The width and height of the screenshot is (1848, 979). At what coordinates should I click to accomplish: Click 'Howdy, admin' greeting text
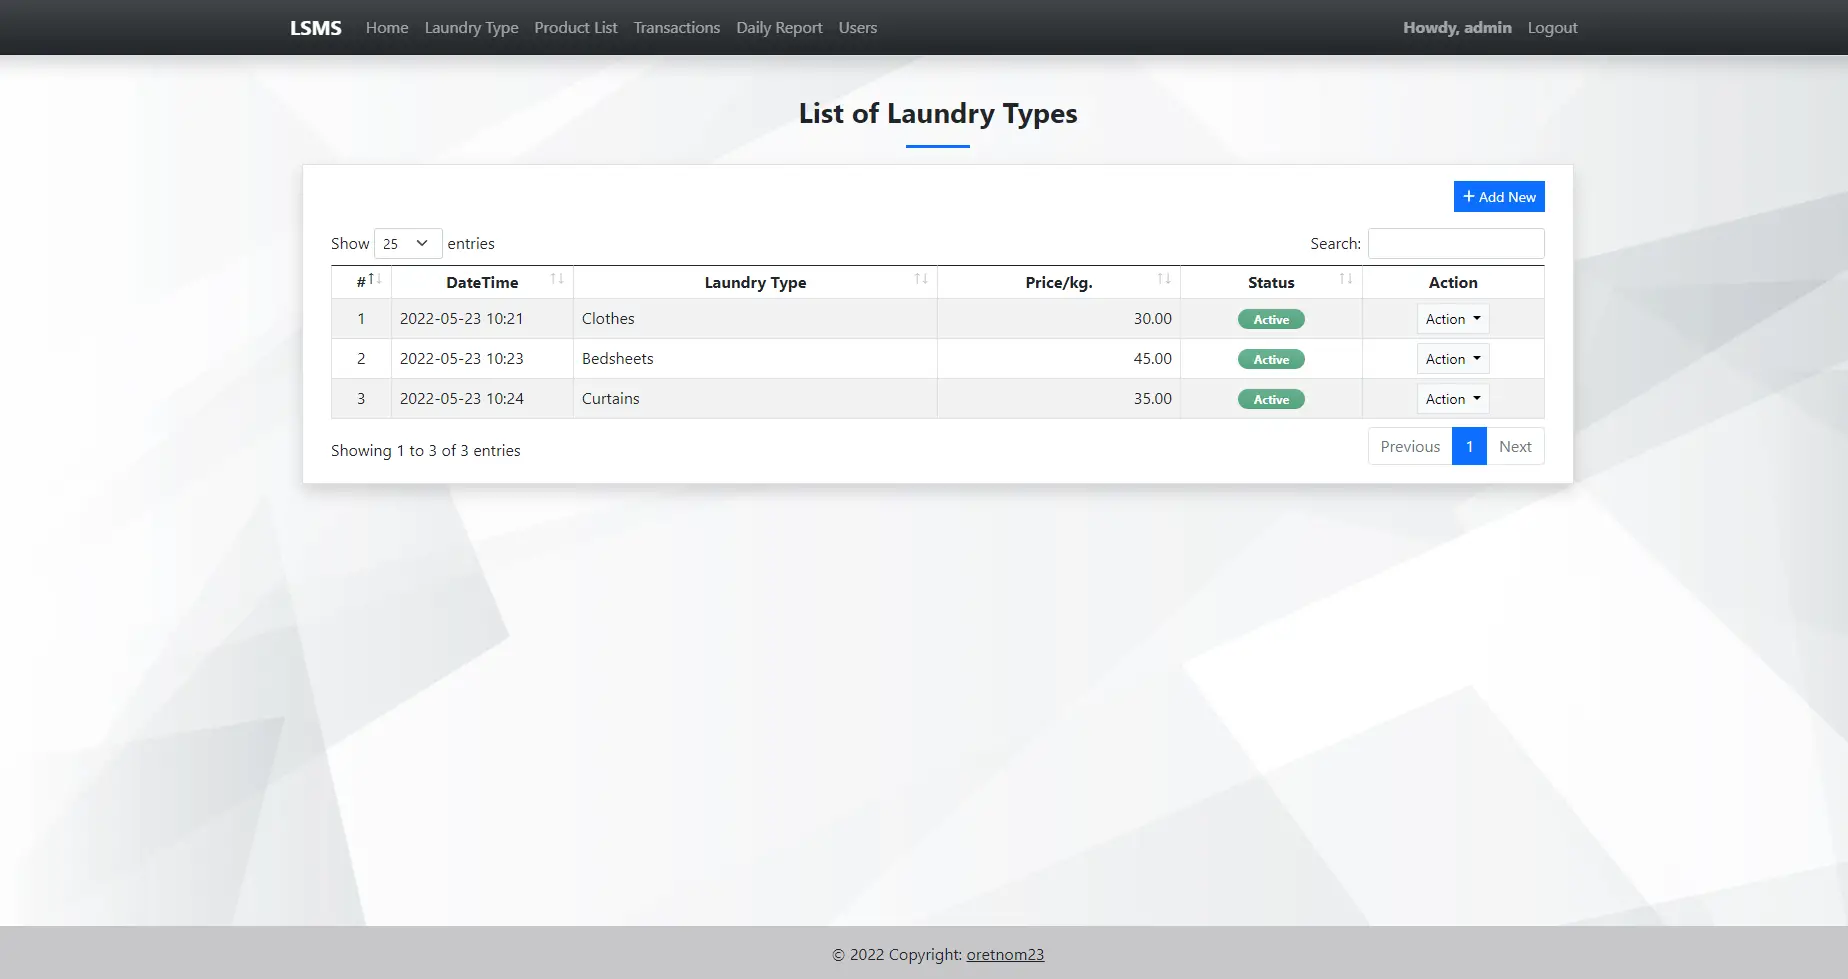(x=1457, y=28)
